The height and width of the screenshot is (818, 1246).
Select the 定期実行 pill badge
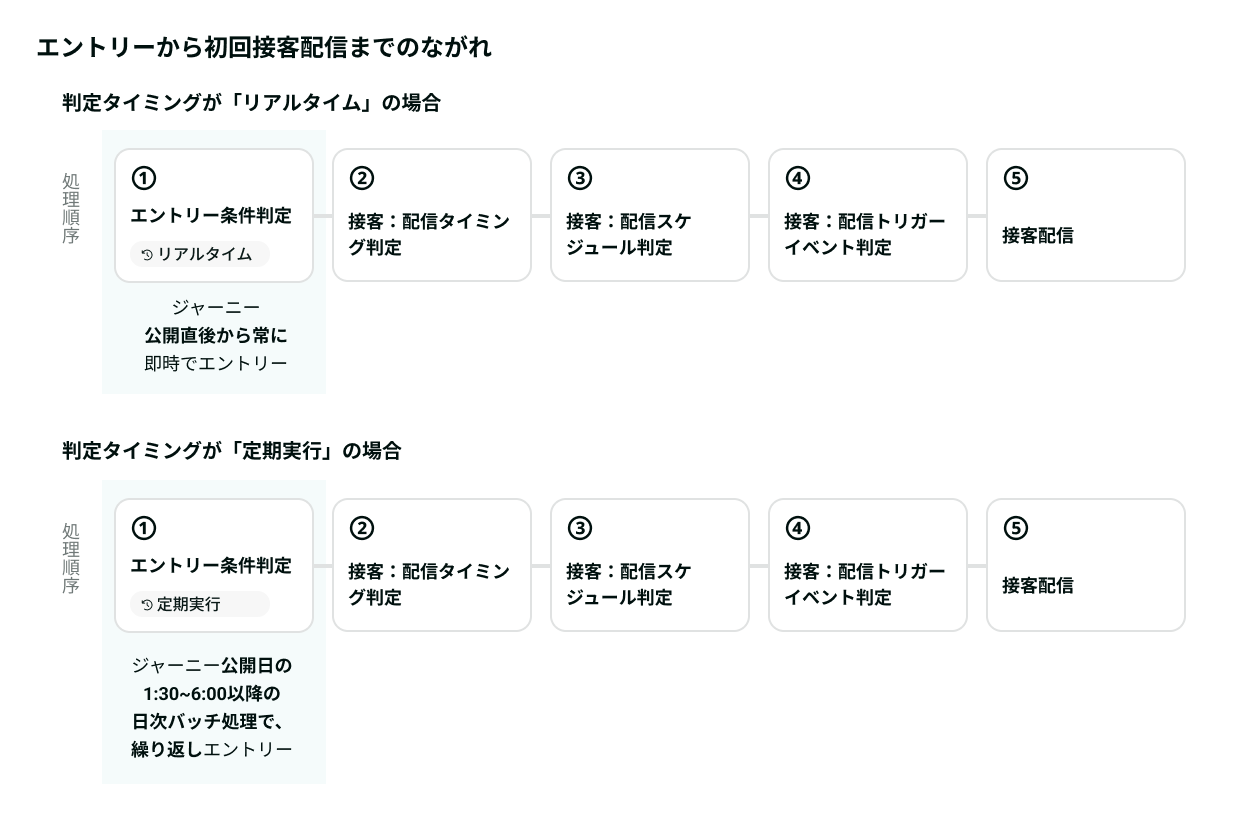(200, 604)
